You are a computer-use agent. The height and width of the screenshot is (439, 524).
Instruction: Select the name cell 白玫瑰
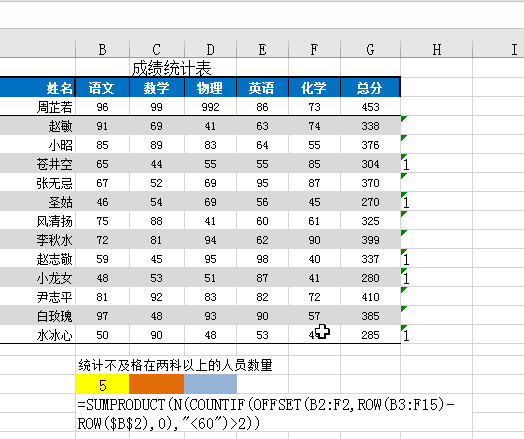[x=38, y=316]
